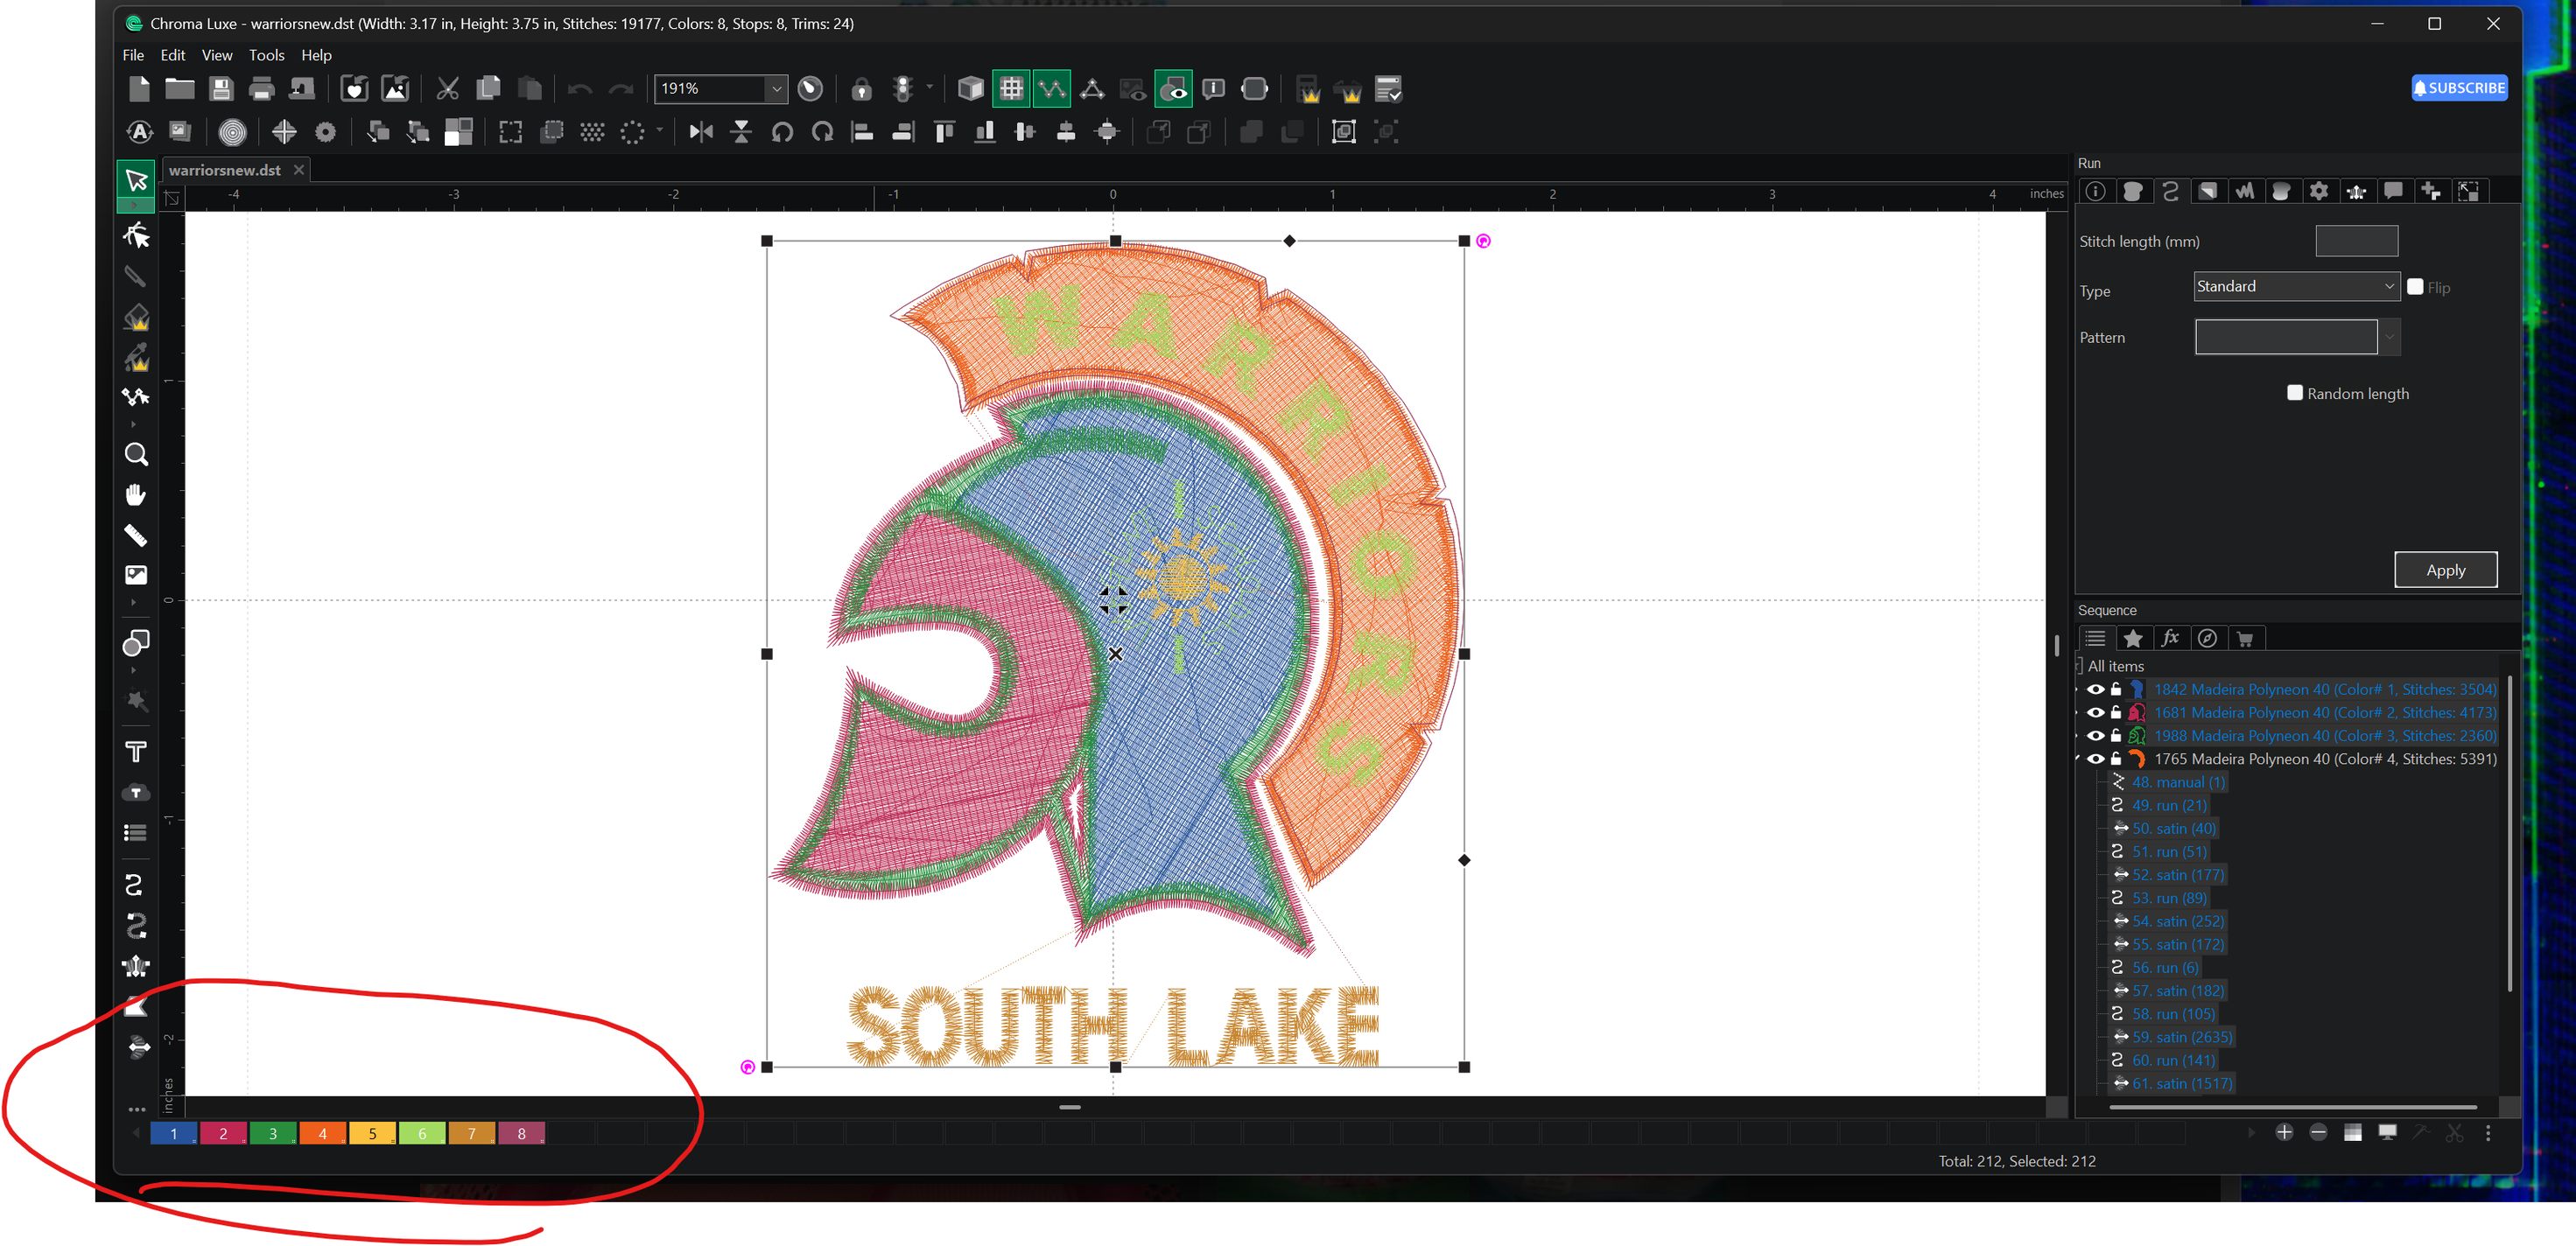
Task: Expand the 1681 Madeira Polyneon group
Action: tap(2078, 712)
